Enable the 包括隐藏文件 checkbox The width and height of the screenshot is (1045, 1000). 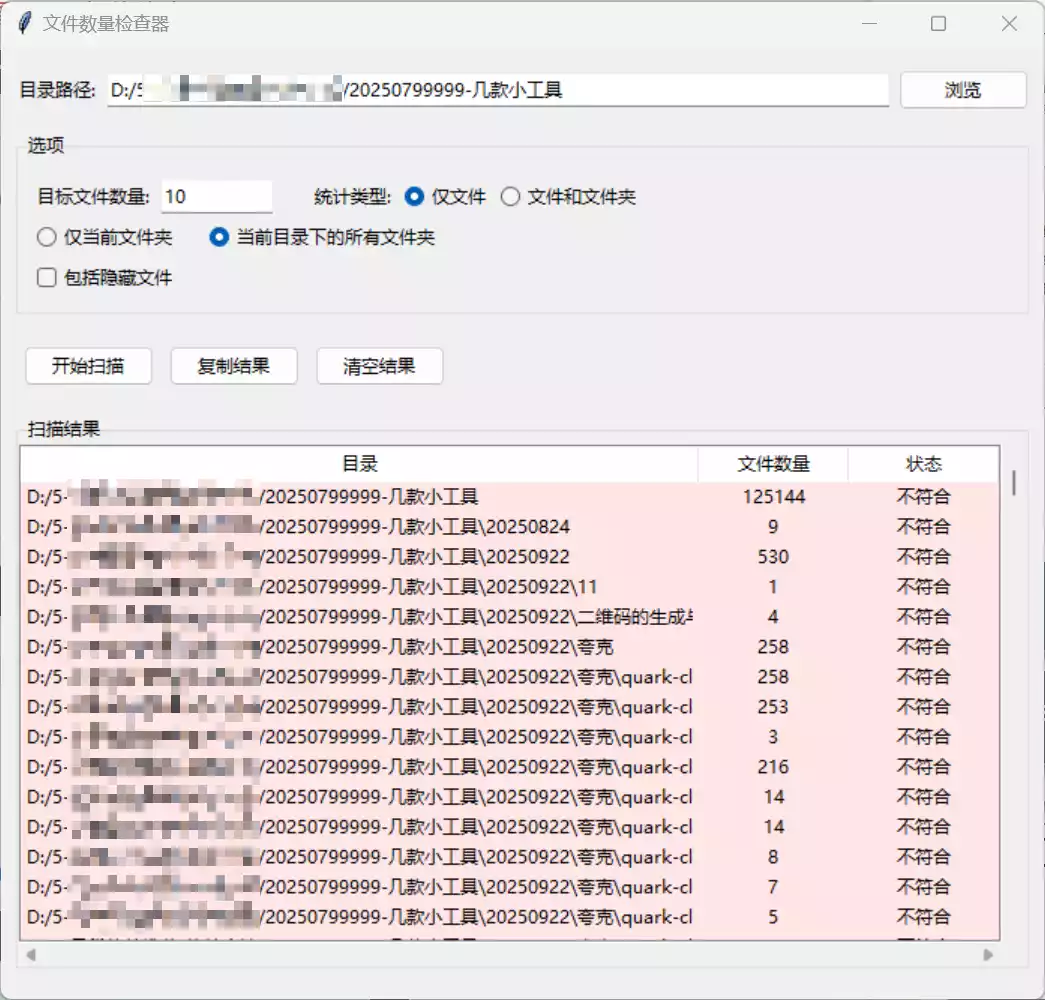coord(45,277)
